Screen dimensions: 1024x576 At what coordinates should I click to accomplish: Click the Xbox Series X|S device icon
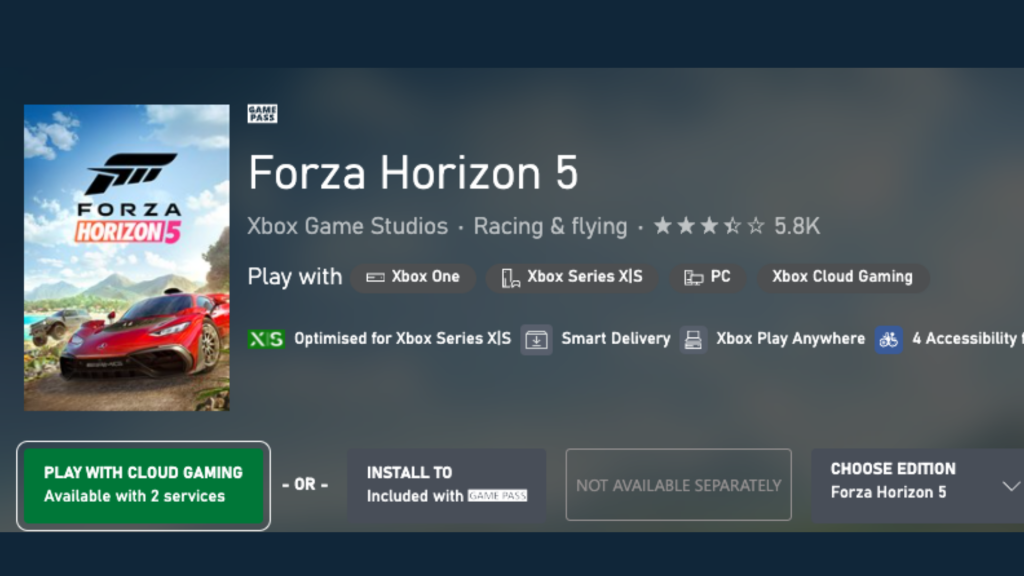[x=510, y=277]
